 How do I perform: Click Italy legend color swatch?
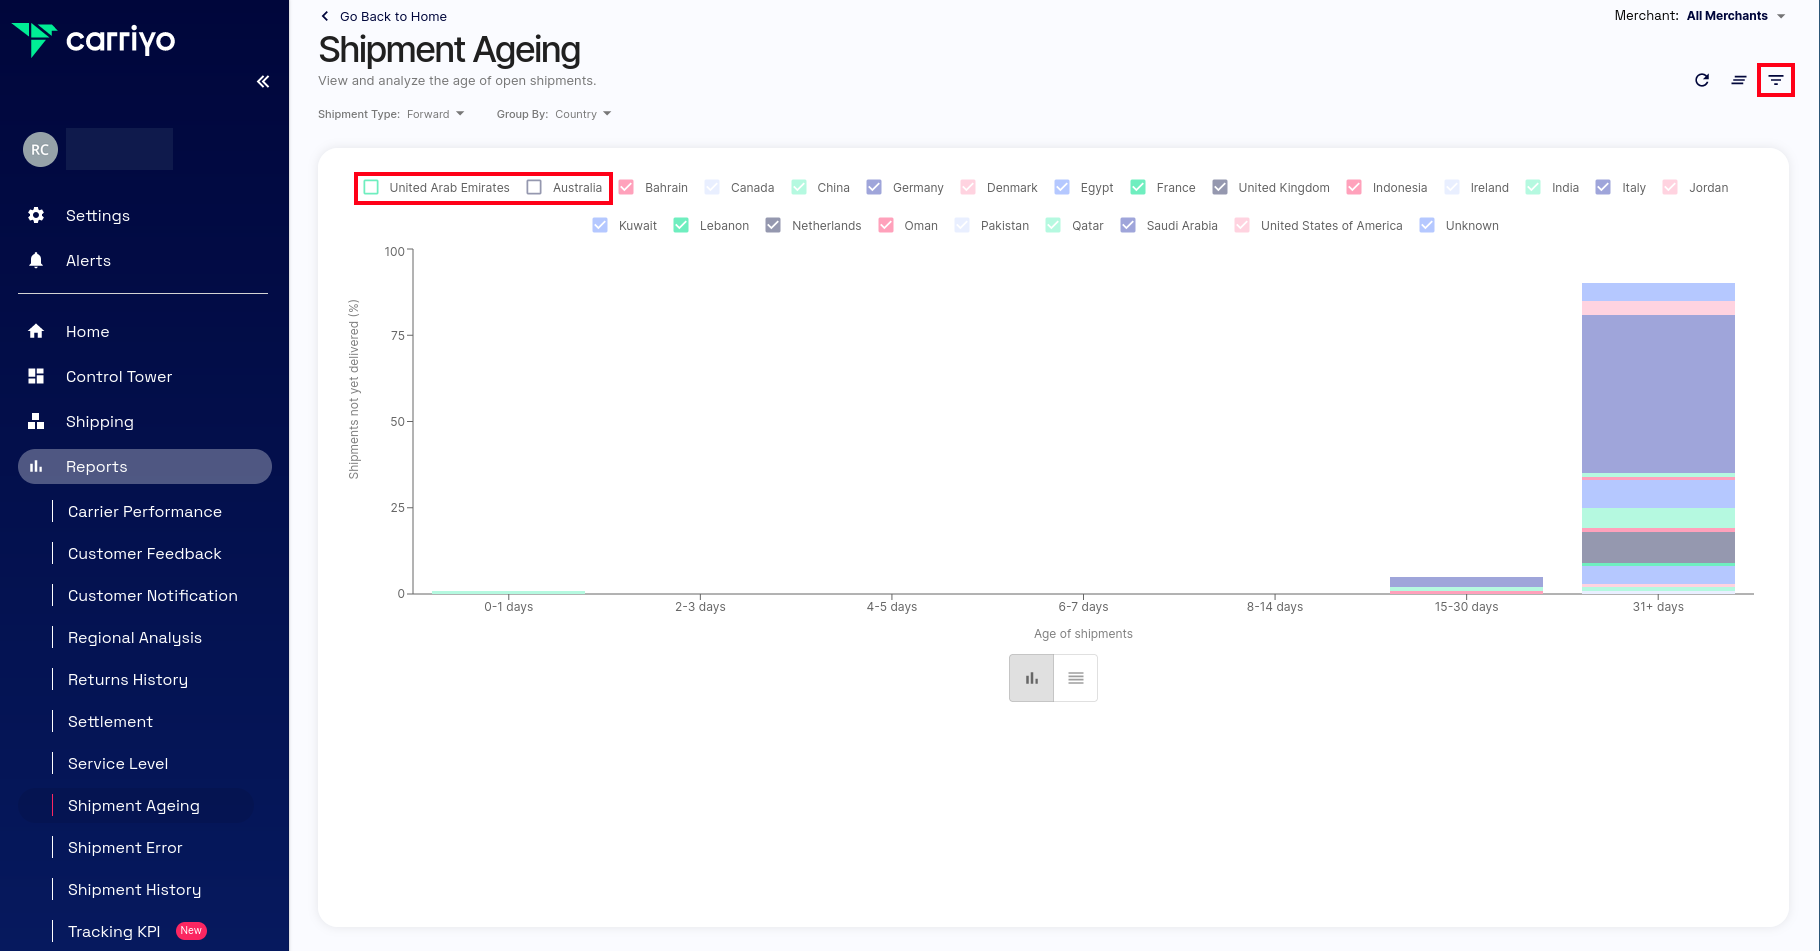pyautogui.click(x=1603, y=187)
